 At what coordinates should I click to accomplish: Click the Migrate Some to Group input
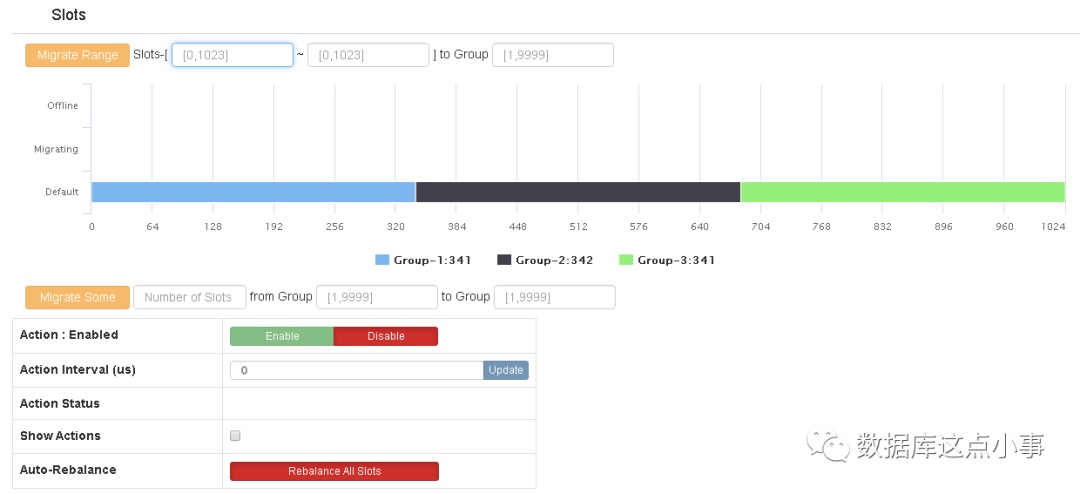pos(554,298)
